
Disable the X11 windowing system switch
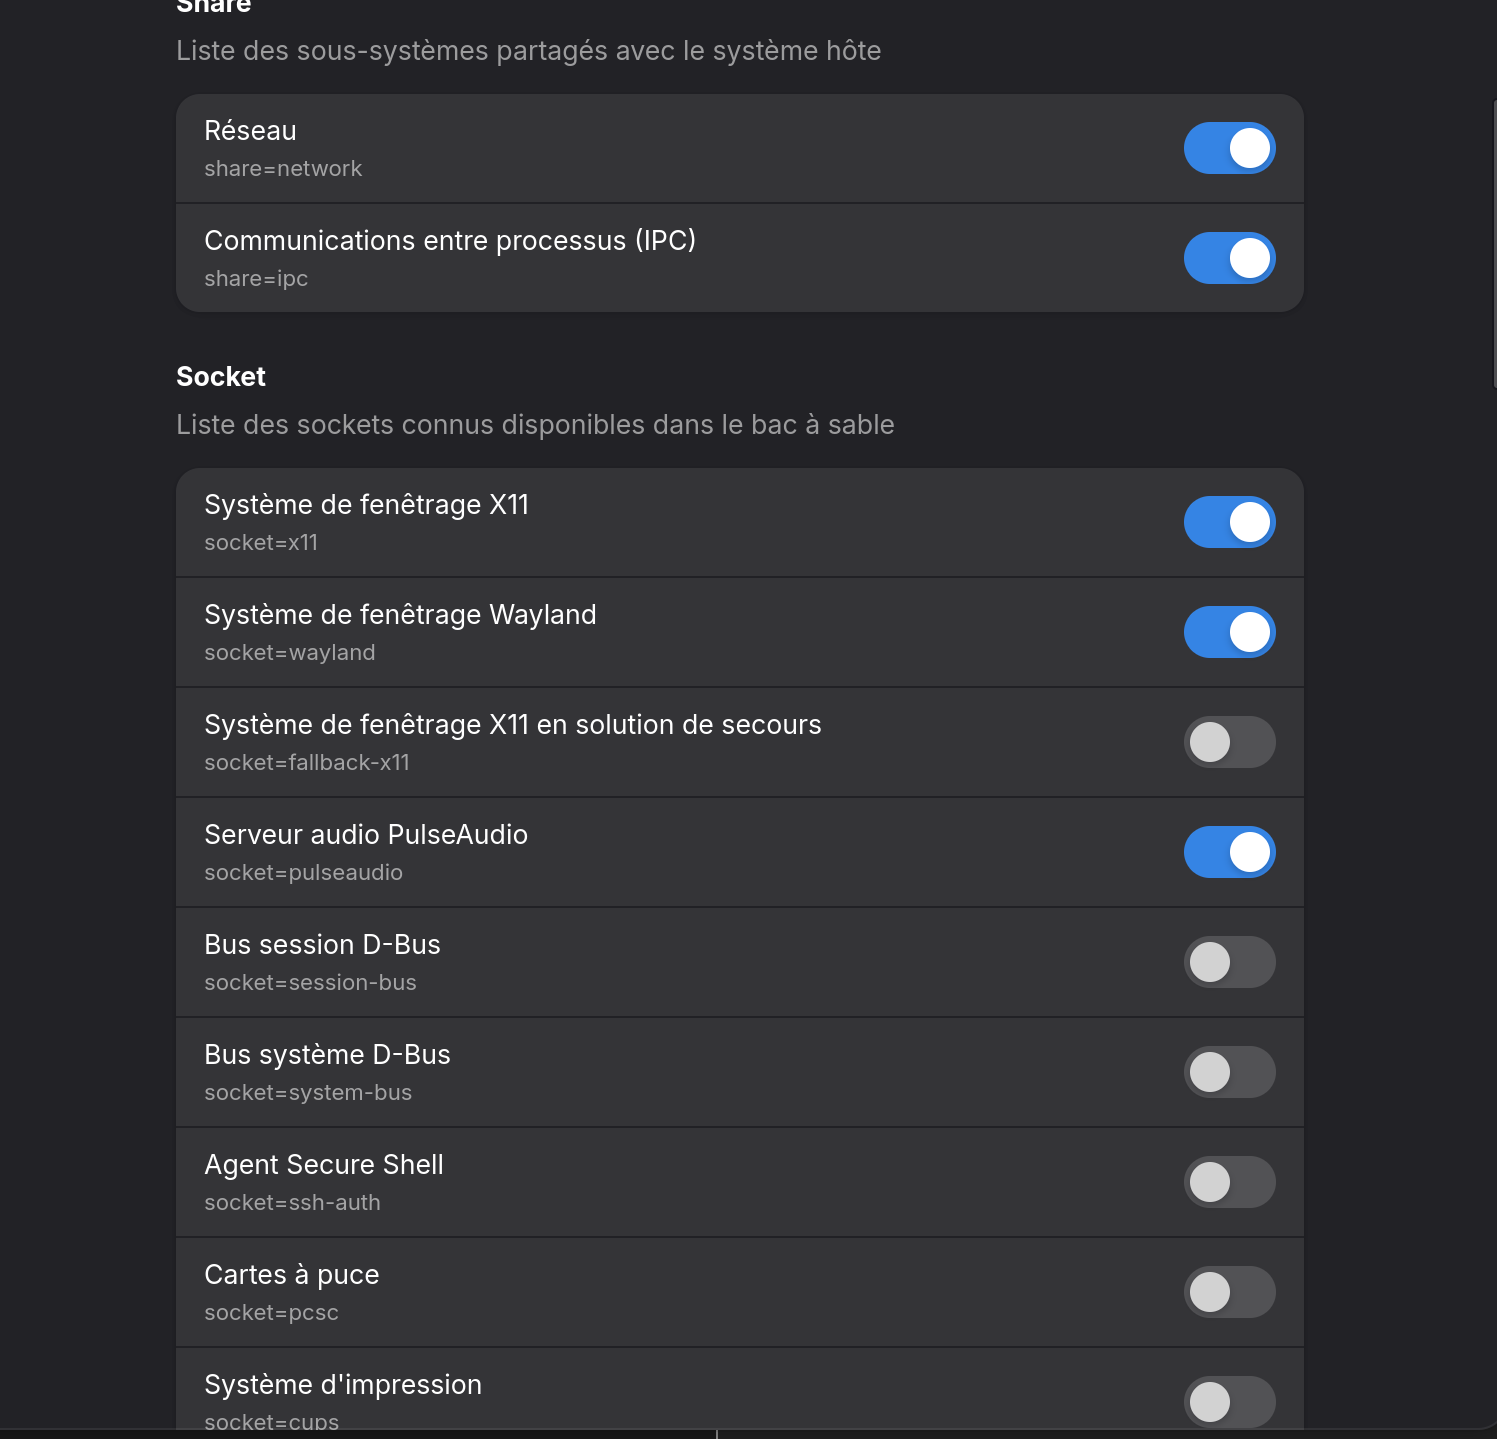(x=1229, y=522)
